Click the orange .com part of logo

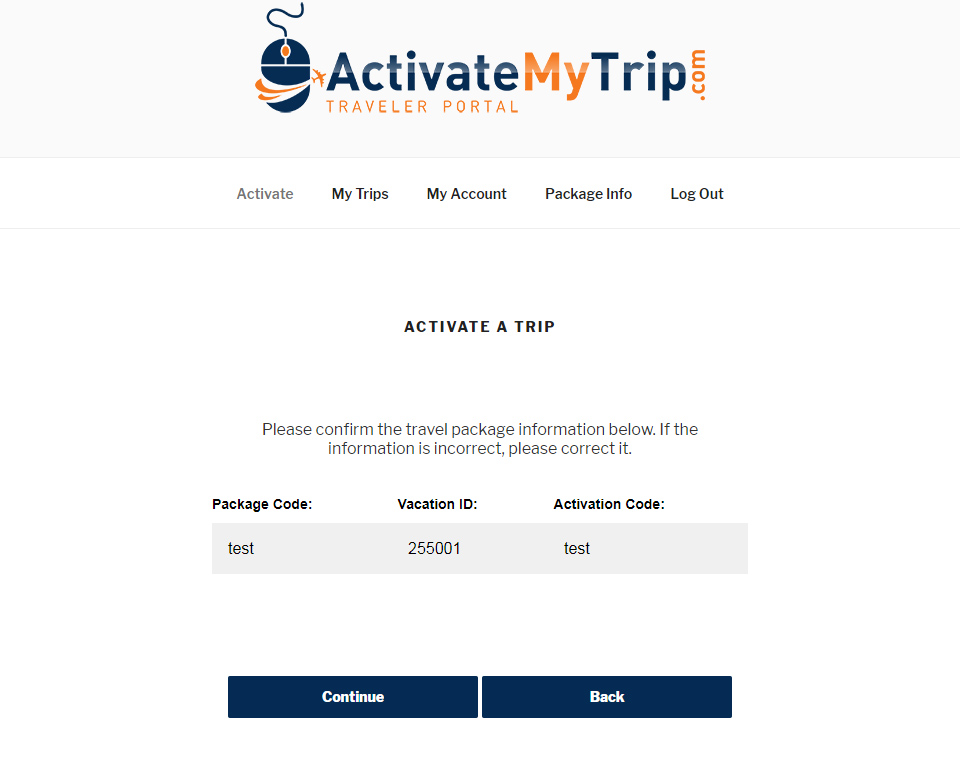click(x=699, y=75)
